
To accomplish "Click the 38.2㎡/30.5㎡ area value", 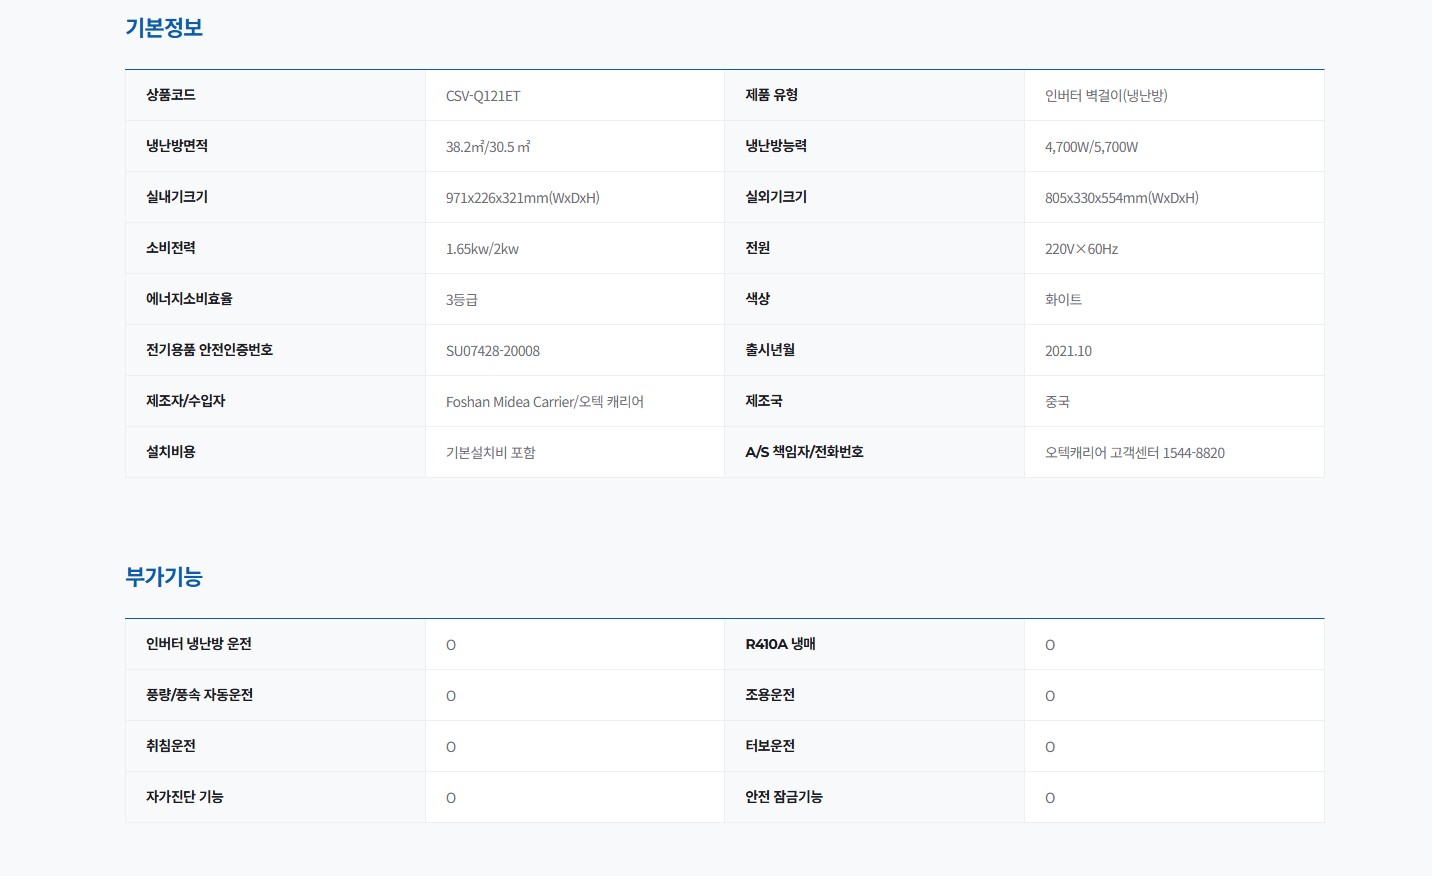I will (488, 147).
